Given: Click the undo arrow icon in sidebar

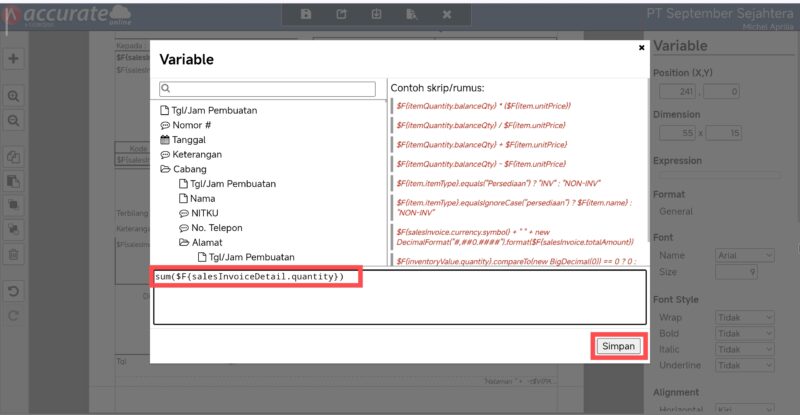Looking at the screenshot, I should coord(14,292).
